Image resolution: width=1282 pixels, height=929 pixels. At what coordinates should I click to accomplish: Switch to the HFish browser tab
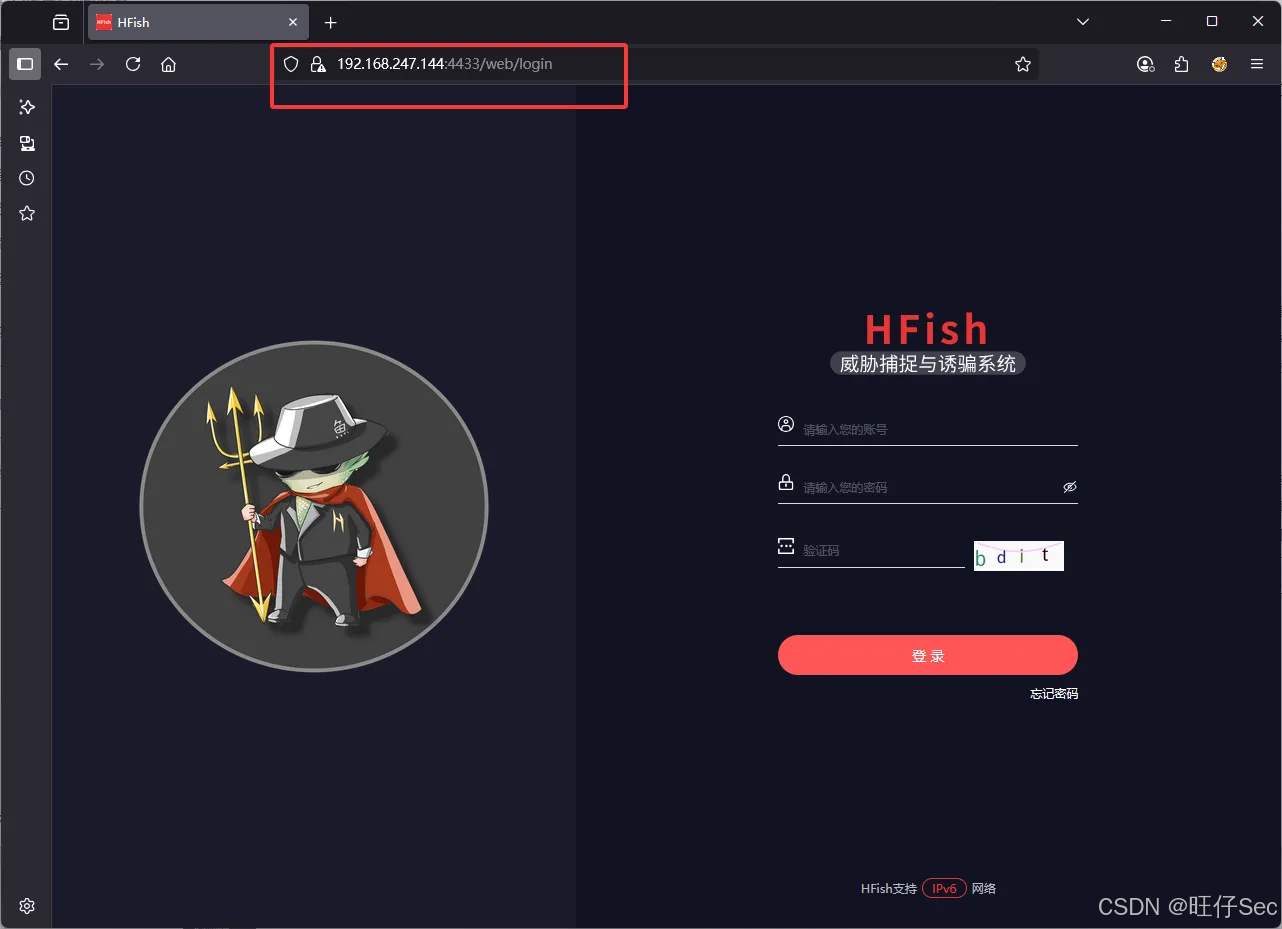pyautogui.click(x=198, y=22)
